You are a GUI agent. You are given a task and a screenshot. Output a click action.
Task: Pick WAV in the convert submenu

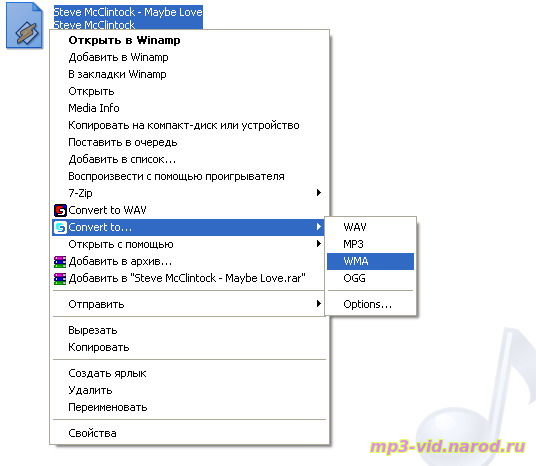[x=370, y=227]
